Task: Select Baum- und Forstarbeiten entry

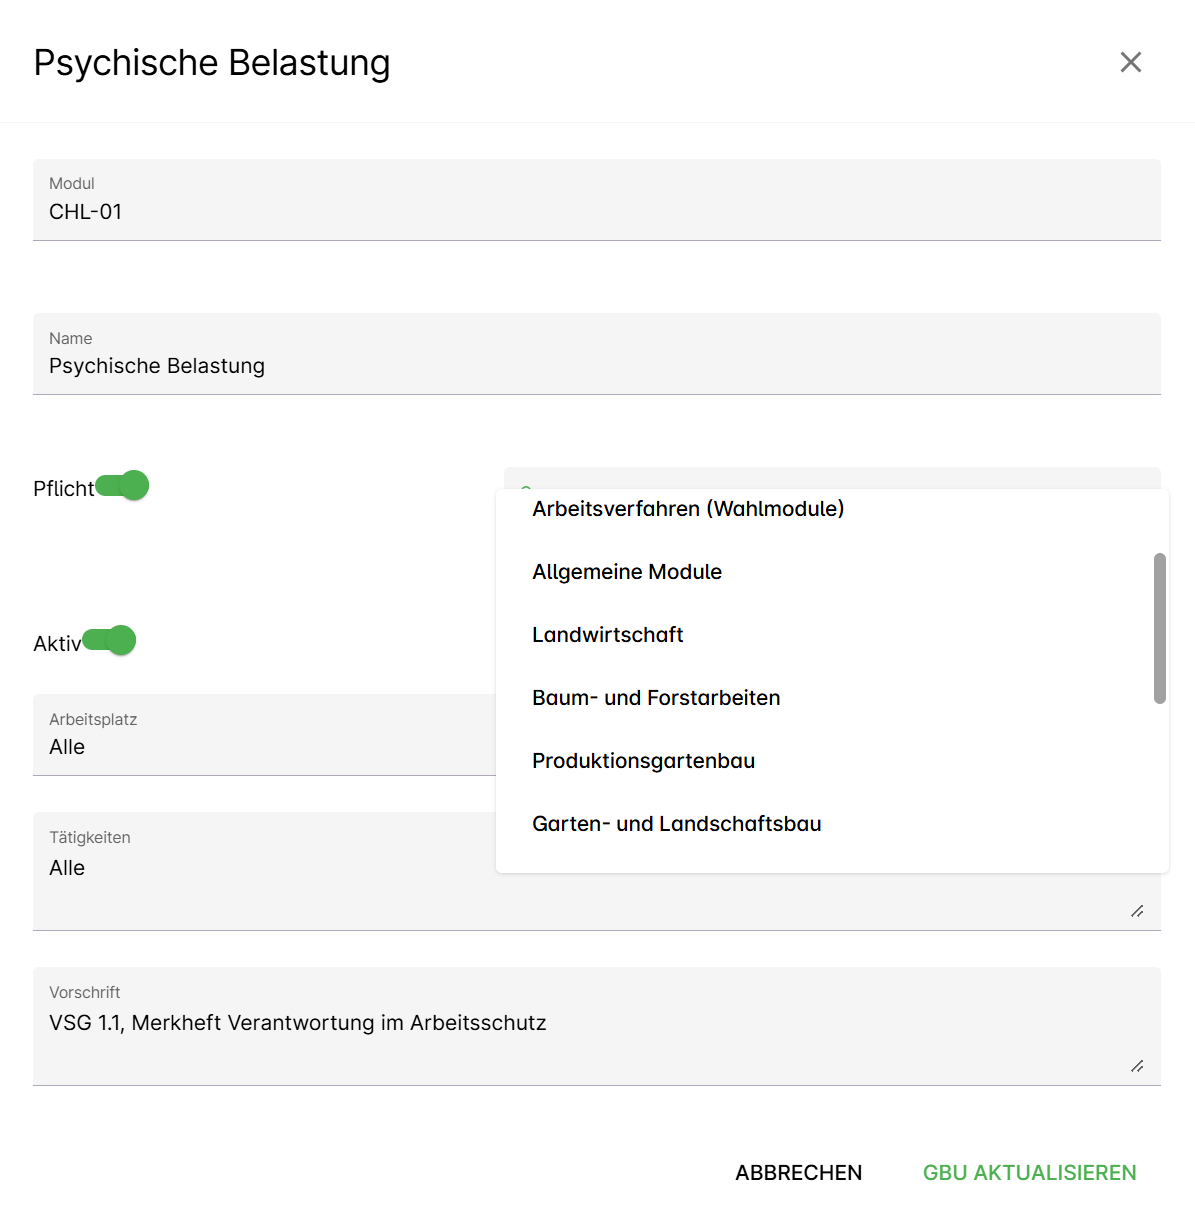Action: click(656, 698)
